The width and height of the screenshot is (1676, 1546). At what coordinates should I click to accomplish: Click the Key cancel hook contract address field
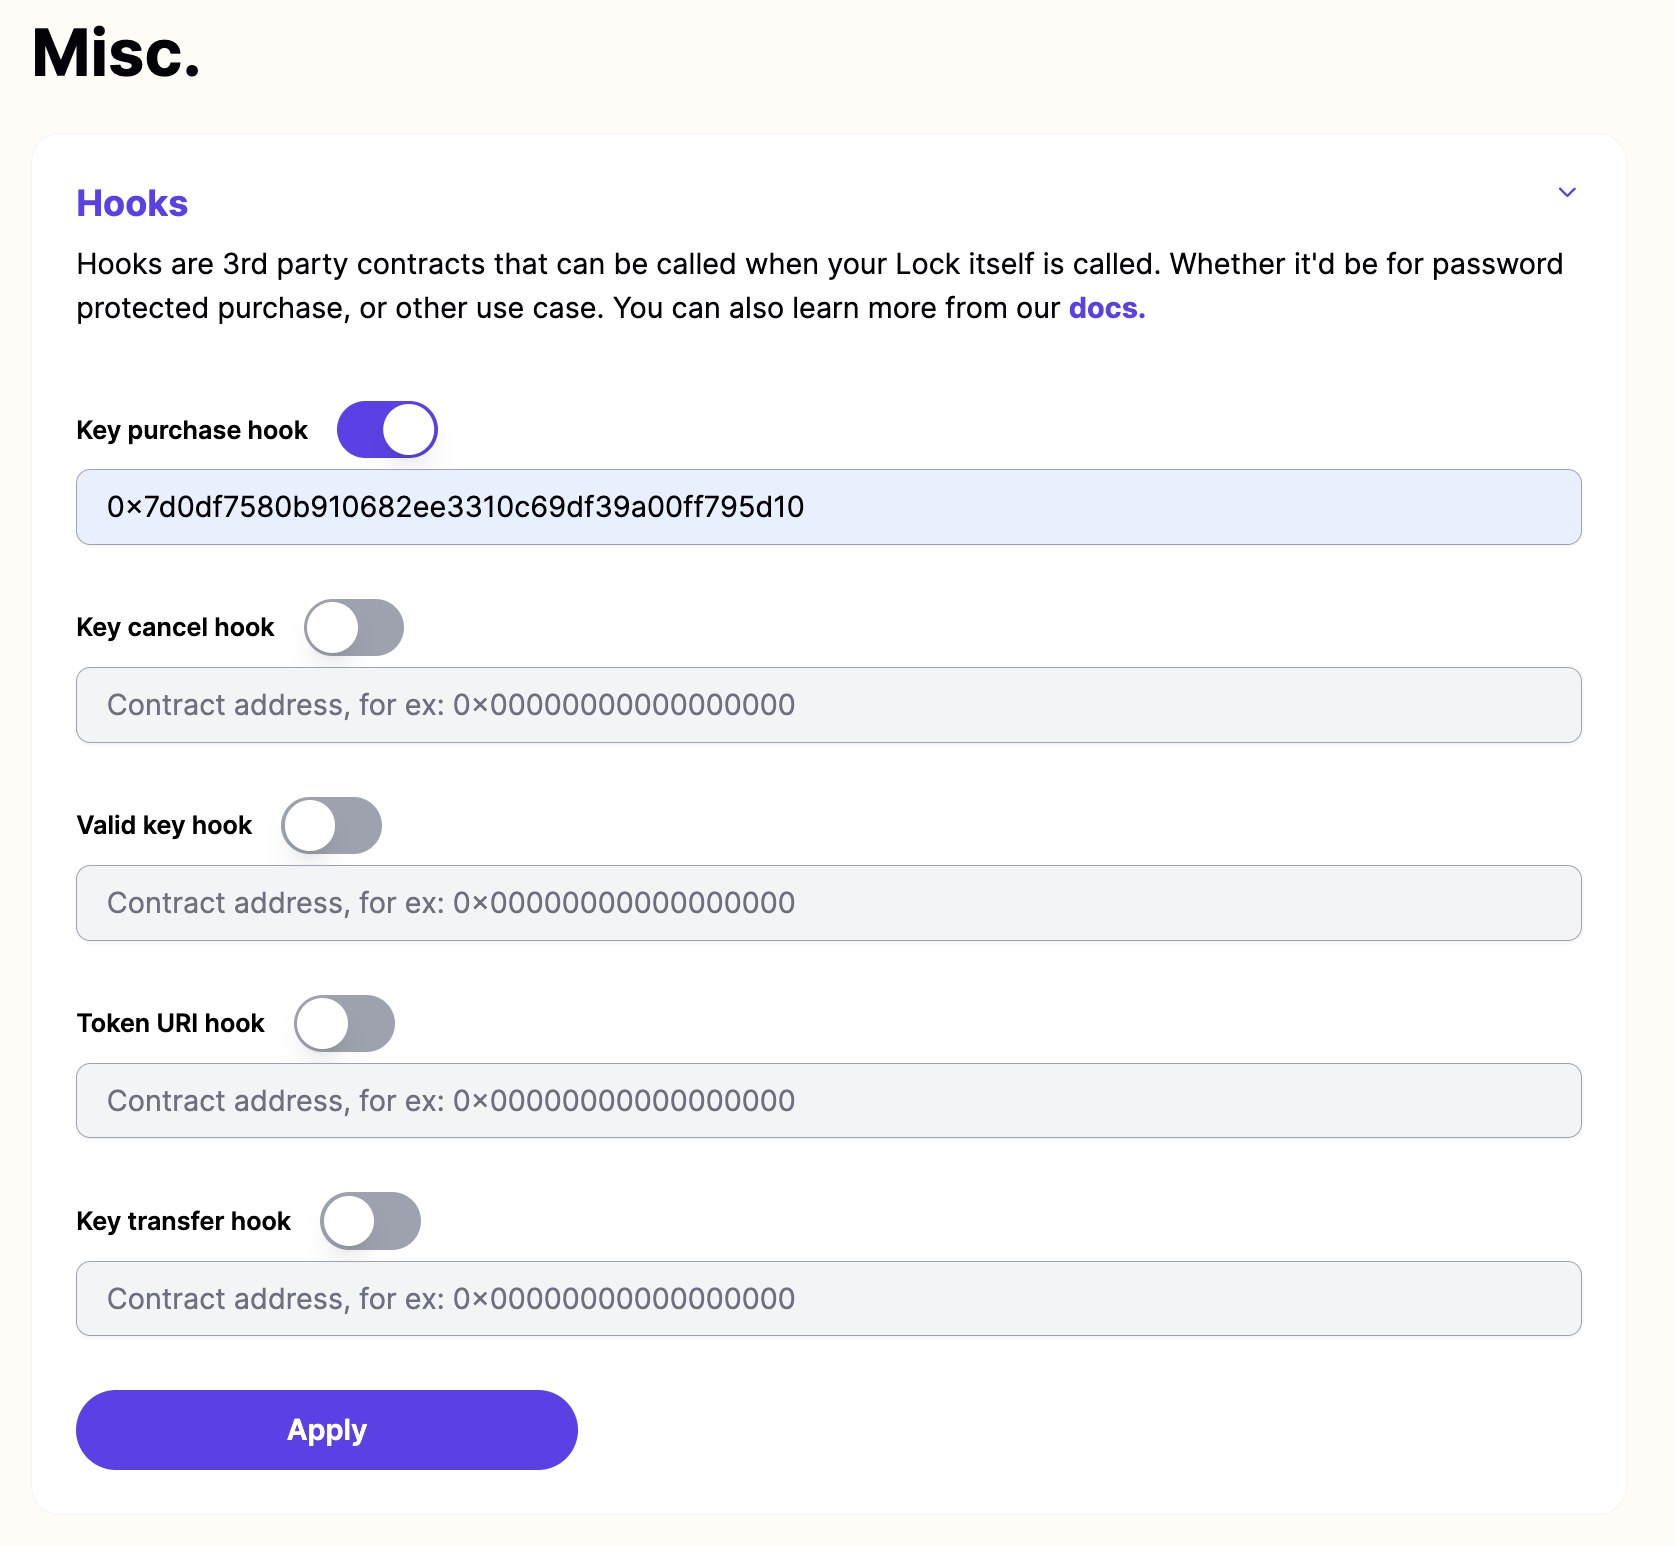pos(828,705)
